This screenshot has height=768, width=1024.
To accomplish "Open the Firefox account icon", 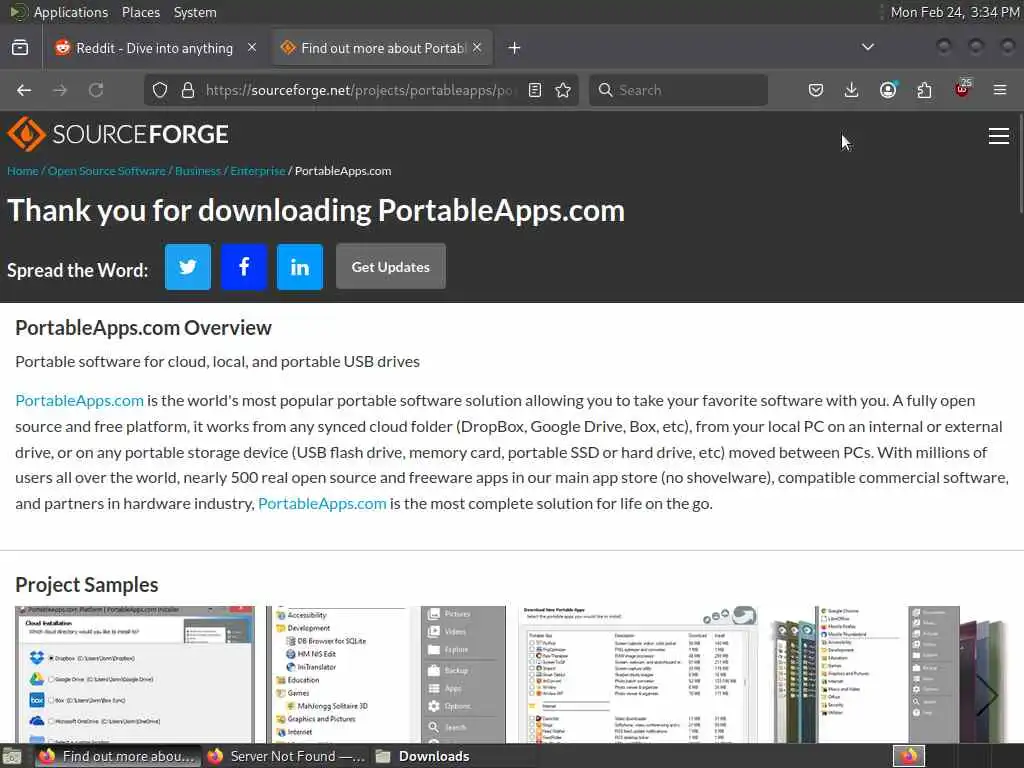I will [x=888, y=90].
